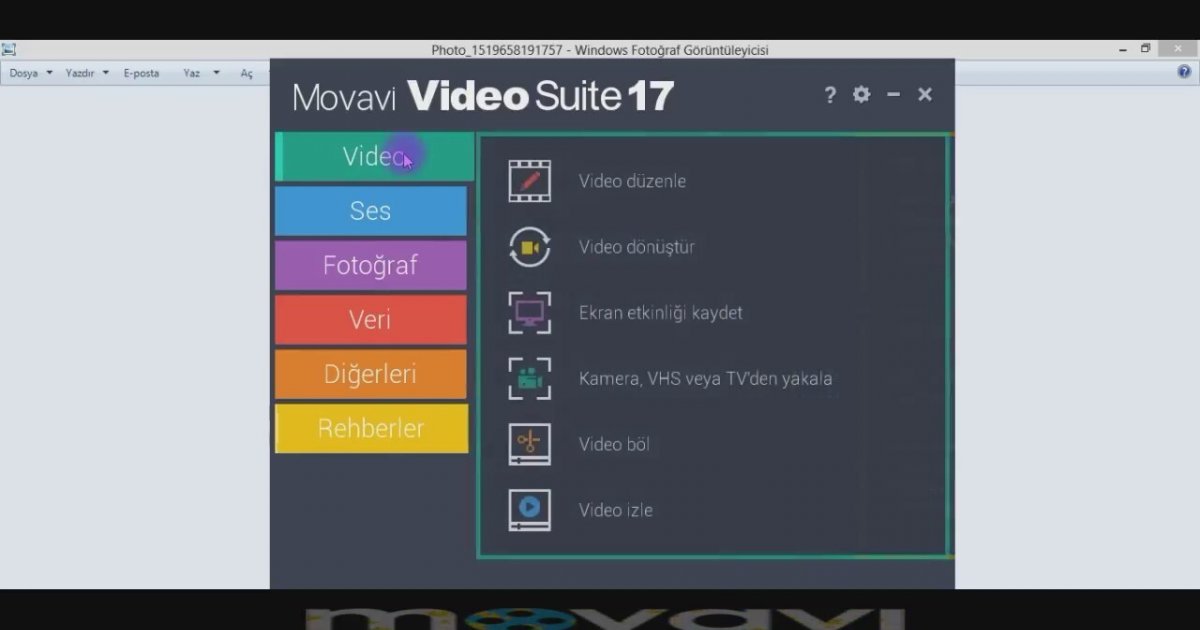
Task: Open Movavi help question mark
Action: (830, 95)
